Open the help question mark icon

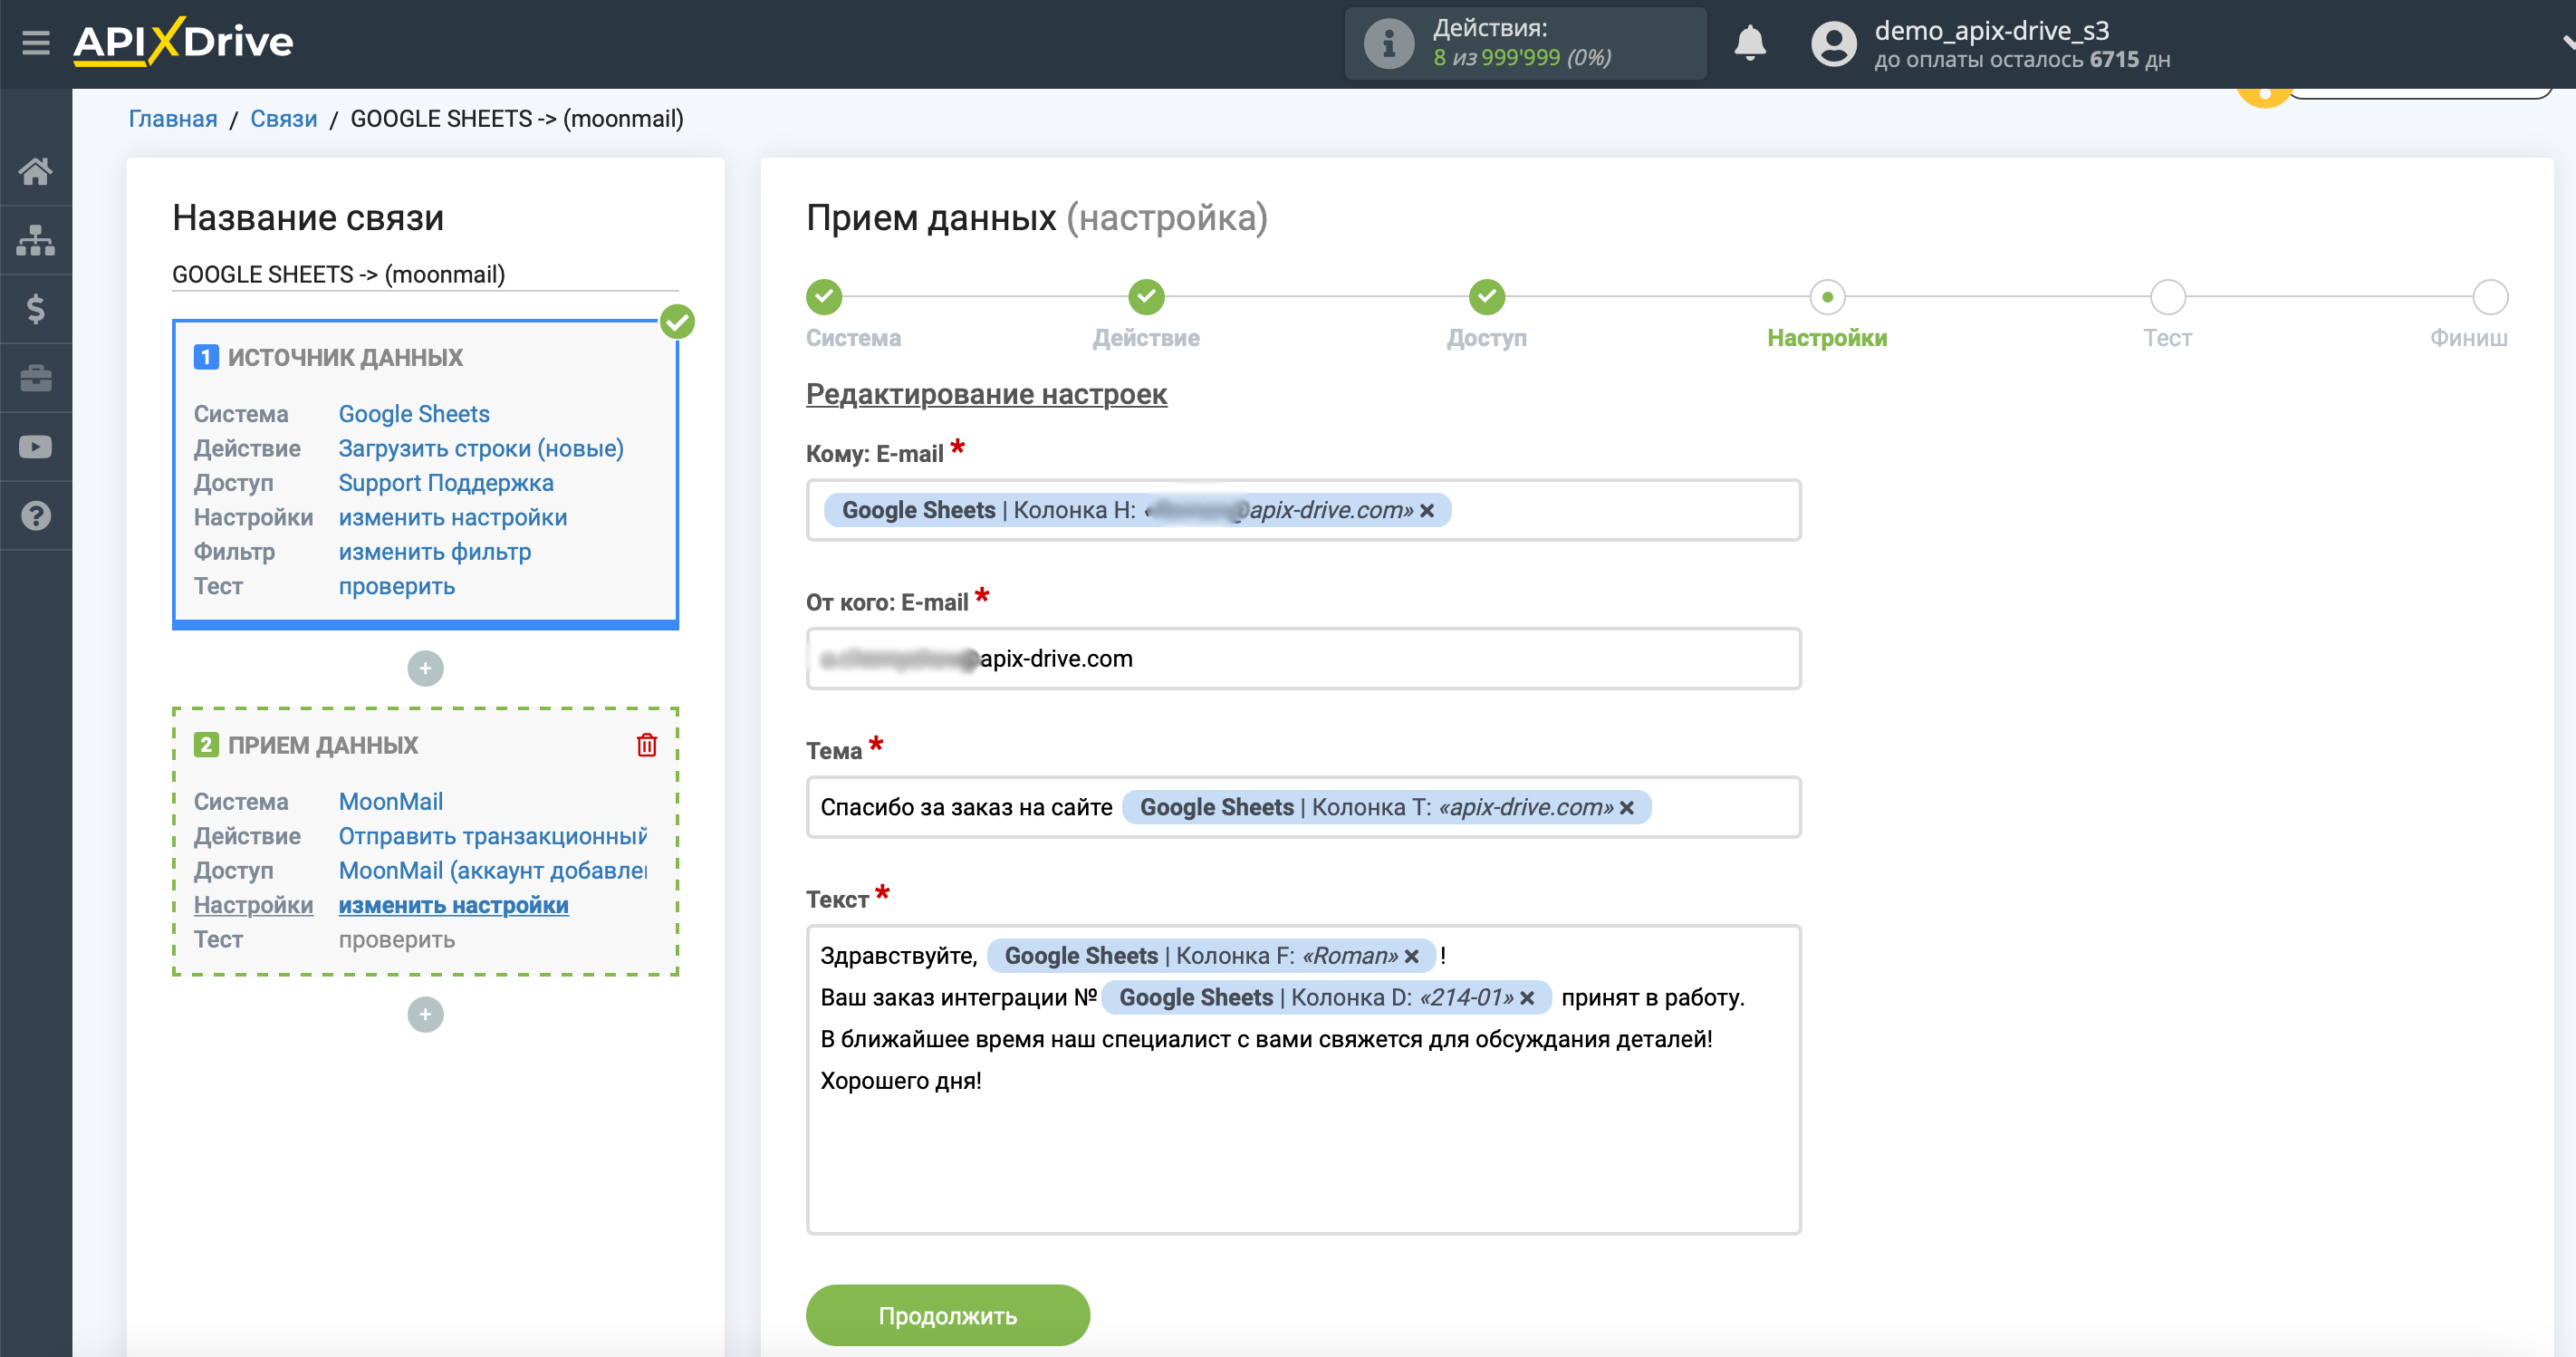pyautogui.click(x=36, y=516)
